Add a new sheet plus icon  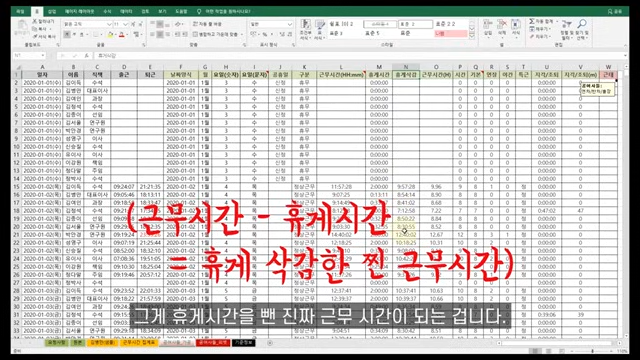pos(270,343)
